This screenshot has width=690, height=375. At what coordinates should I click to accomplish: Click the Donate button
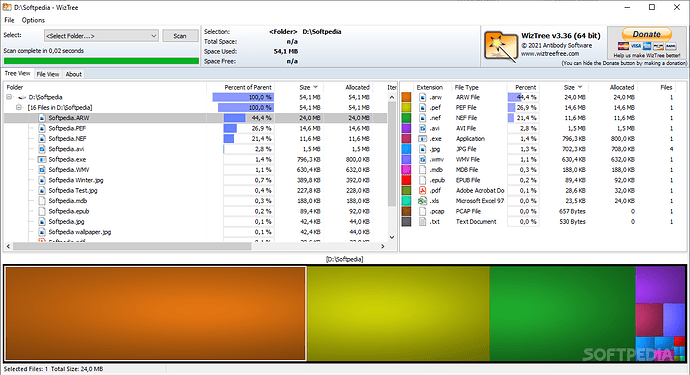coord(646,34)
